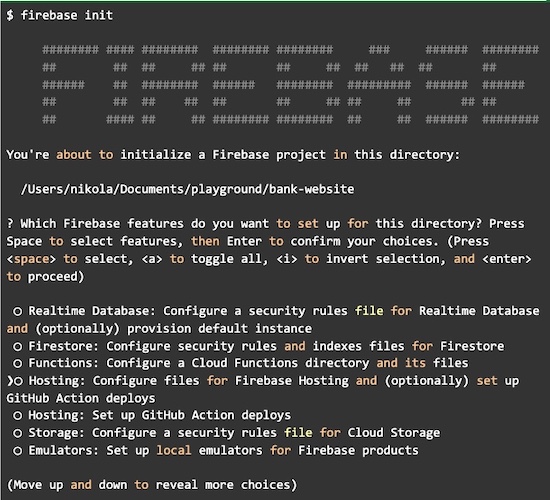Click the question mark prompt symbol
The image size is (550, 500).
(10, 224)
